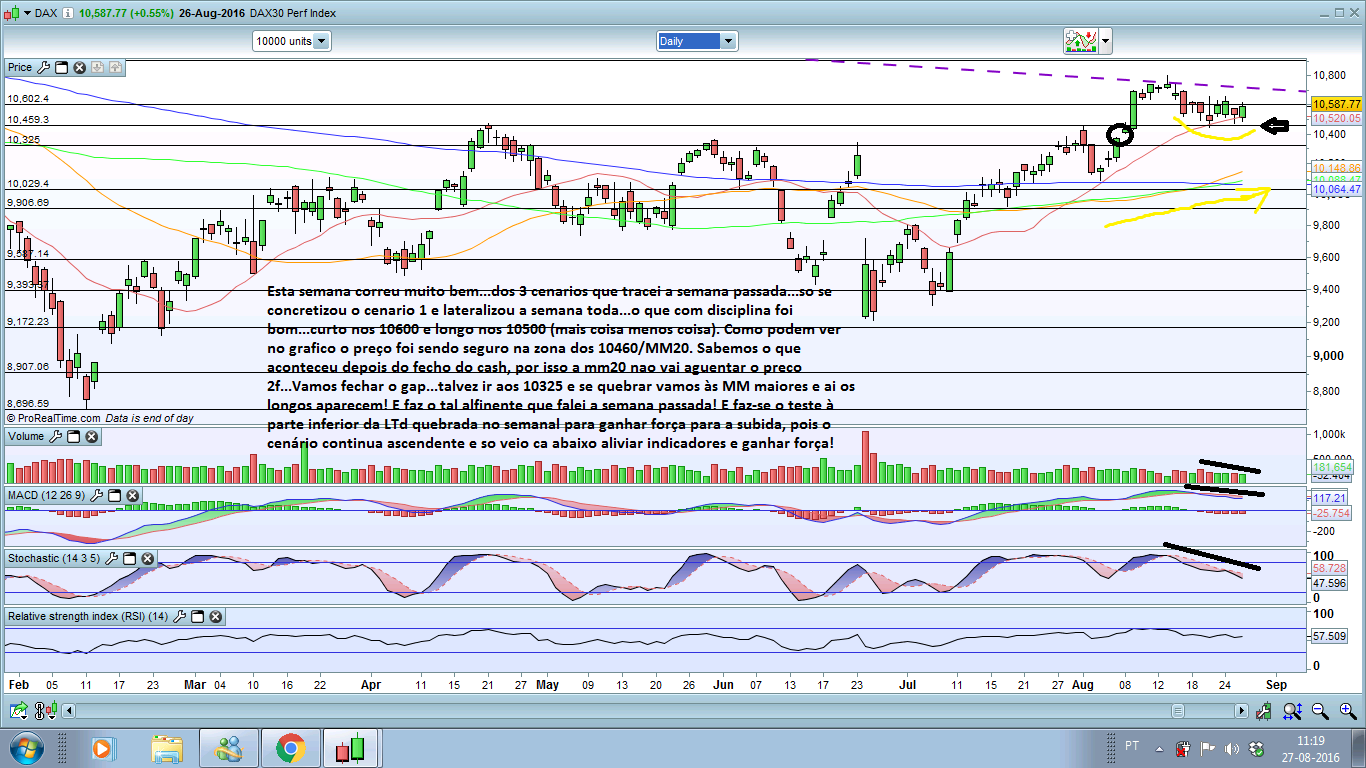Viewport: 1366px width, 768px height.
Task: Remove the Volume indicator panel
Action: coord(91,437)
